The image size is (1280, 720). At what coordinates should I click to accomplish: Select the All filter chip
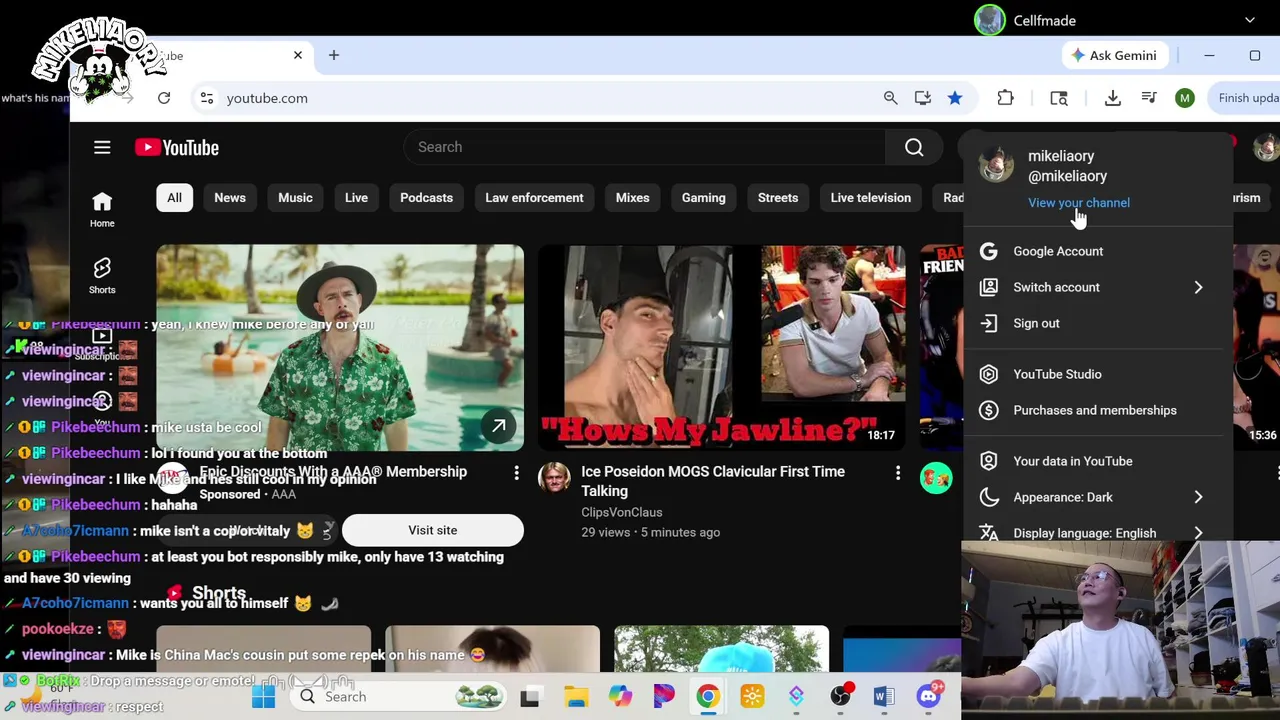click(x=174, y=198)
